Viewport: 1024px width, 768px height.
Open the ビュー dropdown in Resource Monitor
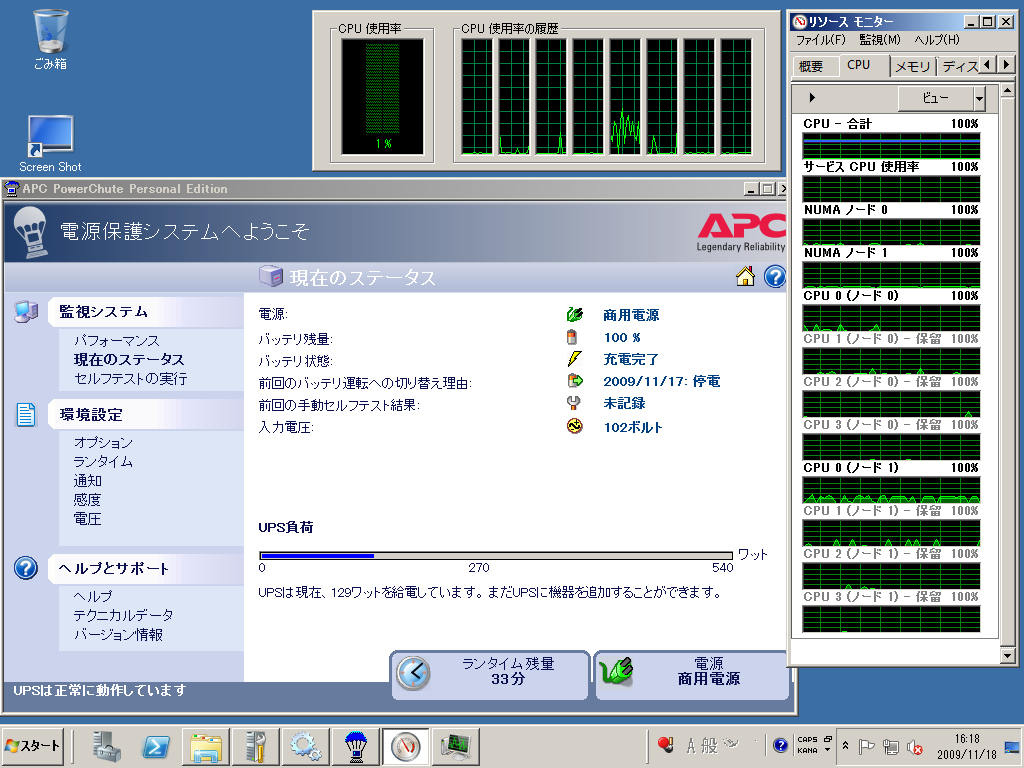938,97
